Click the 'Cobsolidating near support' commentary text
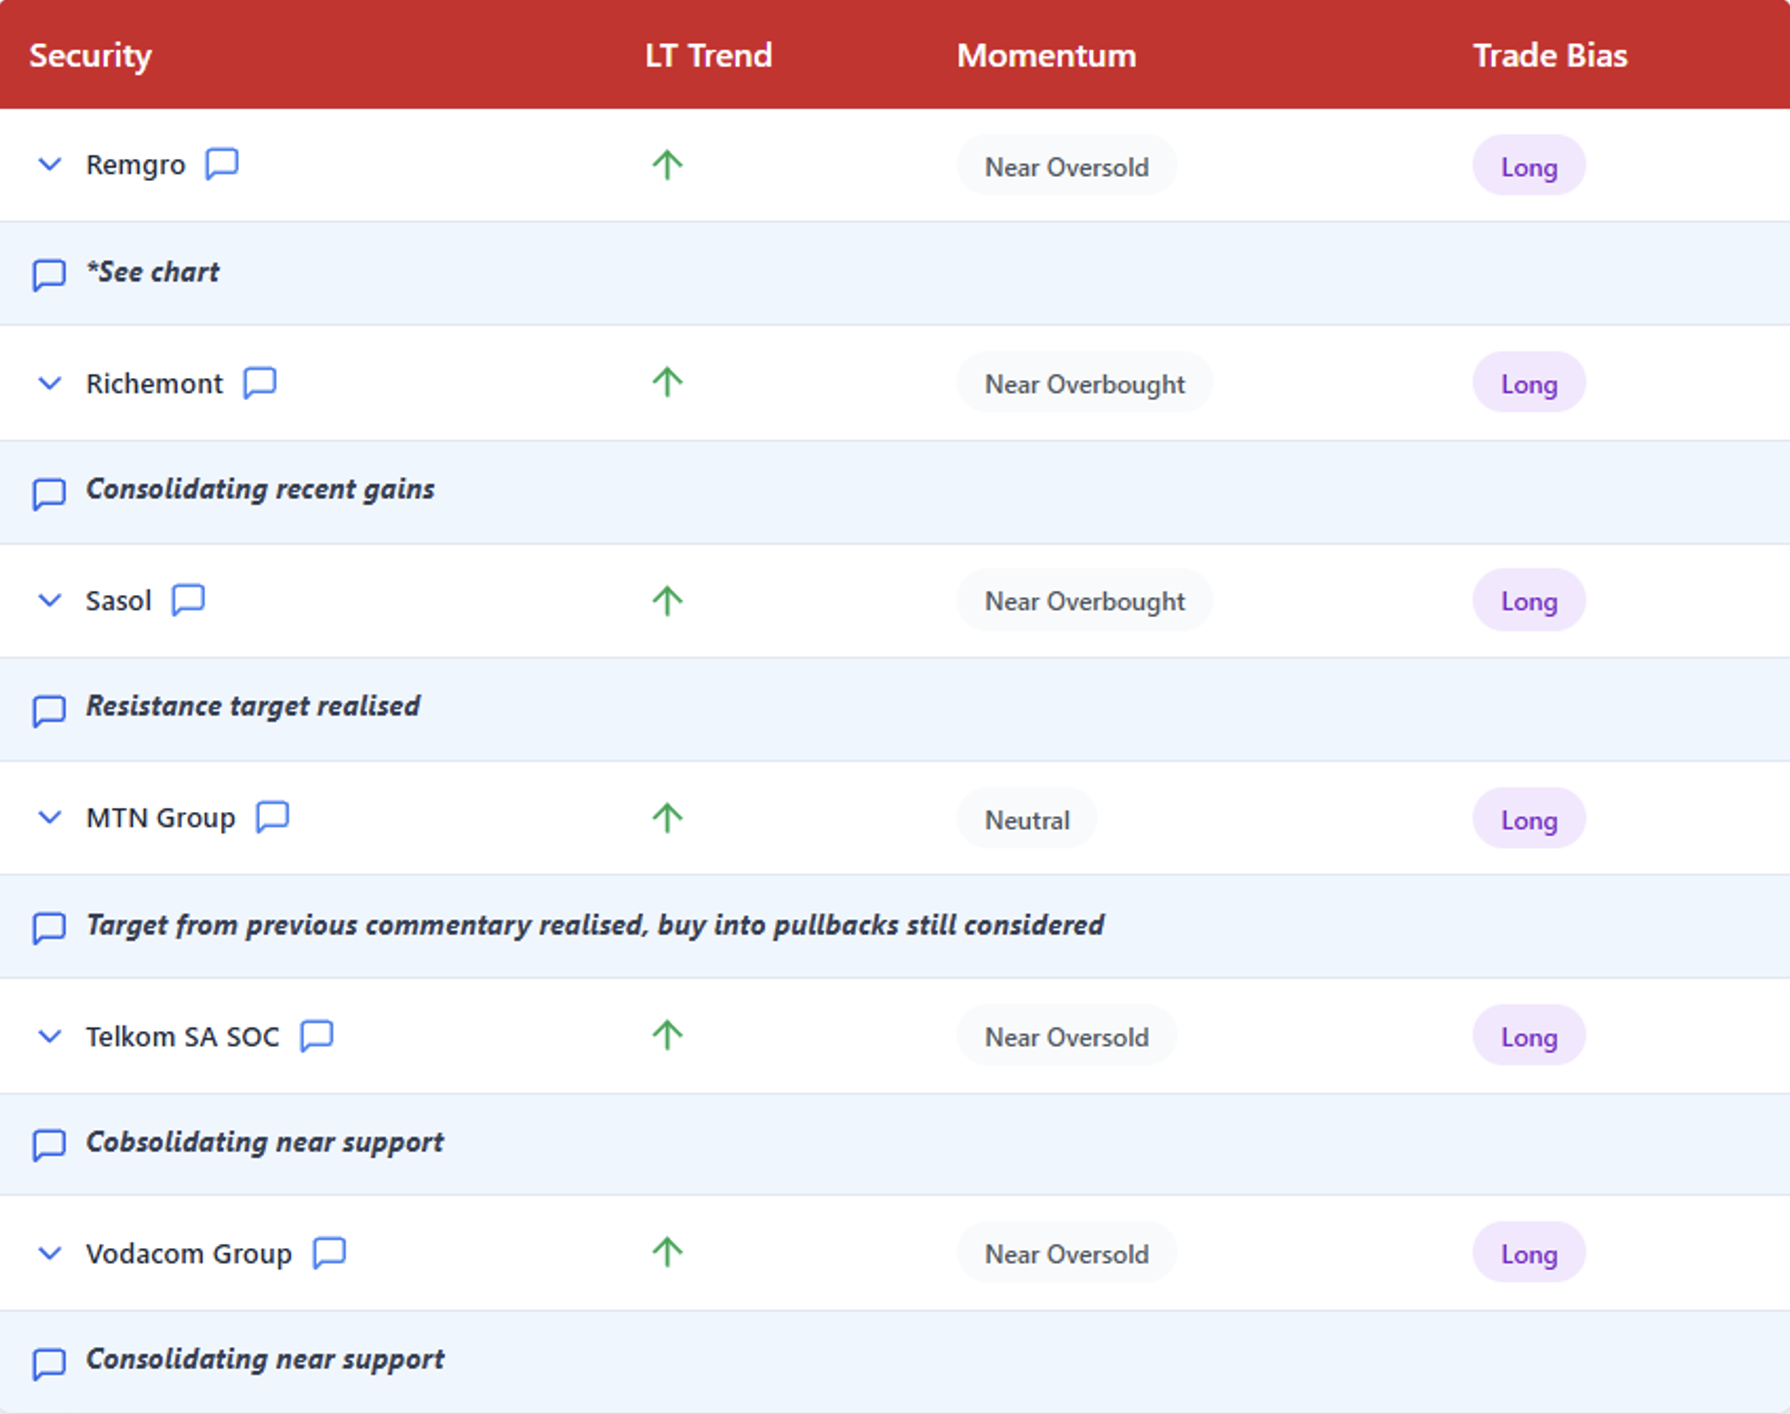1790x1414 pixels. pos(265,1142)
